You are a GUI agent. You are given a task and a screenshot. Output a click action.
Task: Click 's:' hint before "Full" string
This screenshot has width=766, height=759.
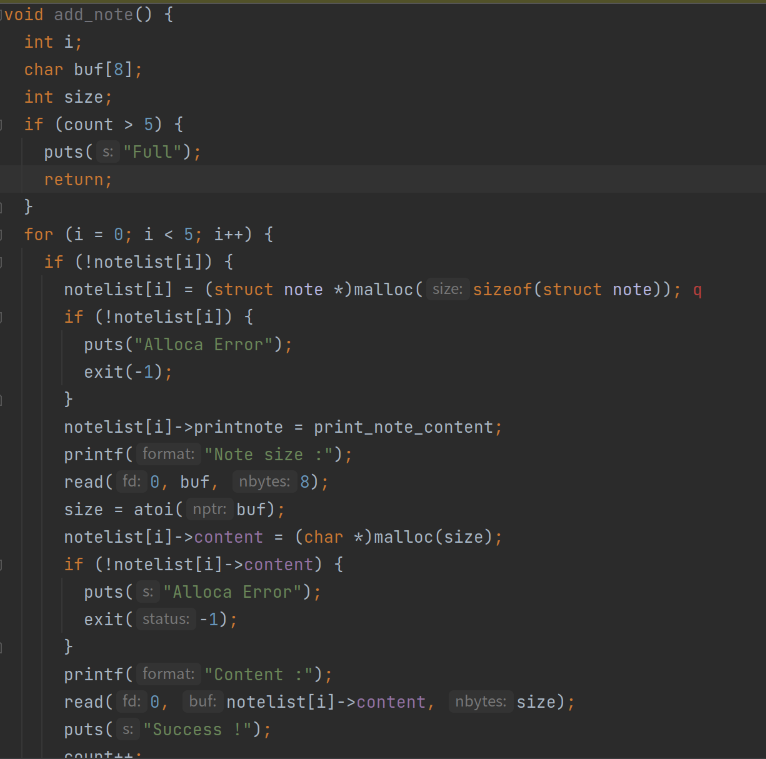pyautogui.click(x=107, y=152)
